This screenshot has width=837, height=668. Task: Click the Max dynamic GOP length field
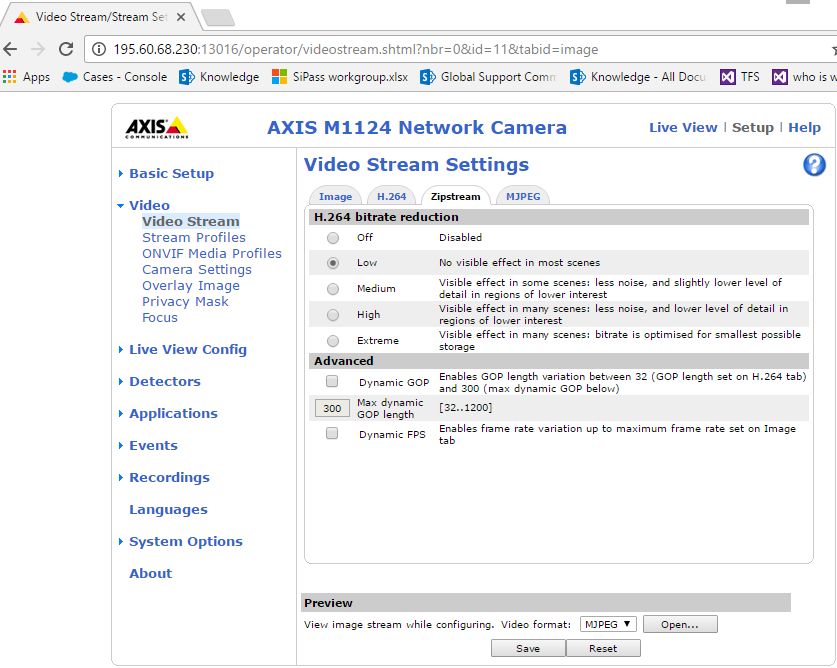click(330, 407)
